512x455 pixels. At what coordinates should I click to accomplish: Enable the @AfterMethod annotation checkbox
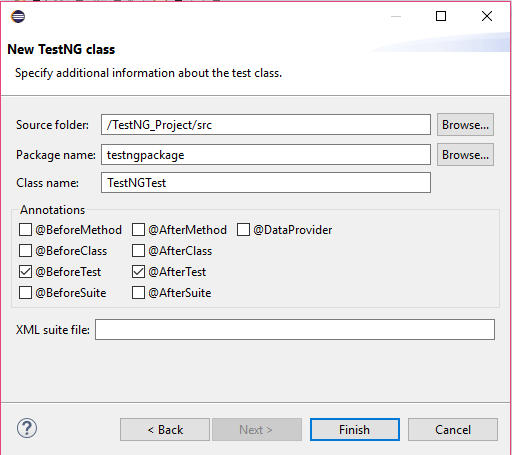pyautogui.click(x=138, y=230)
